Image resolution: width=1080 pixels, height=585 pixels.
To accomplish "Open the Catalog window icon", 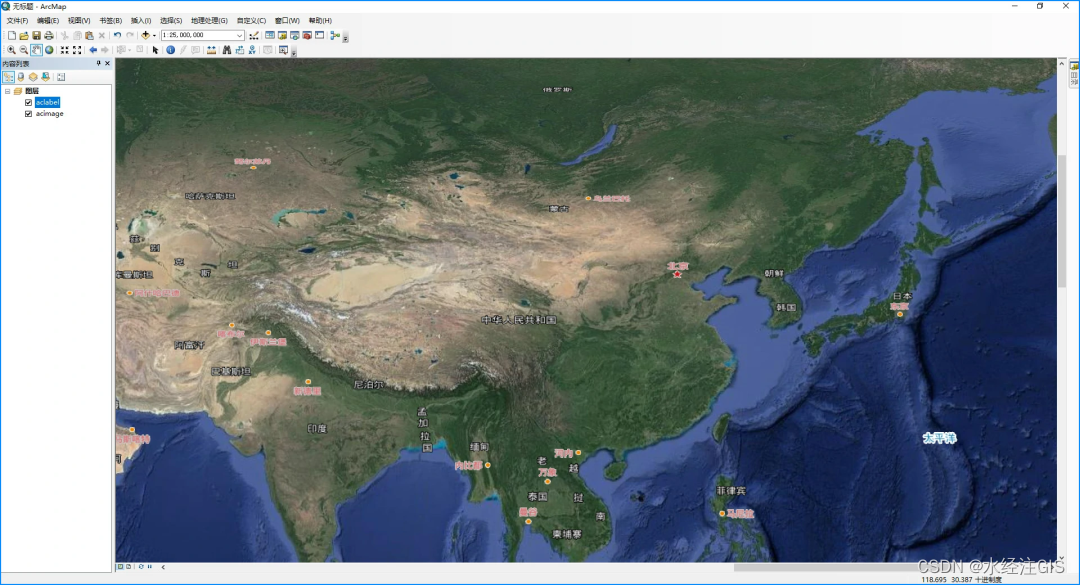I will pos(281,35).
